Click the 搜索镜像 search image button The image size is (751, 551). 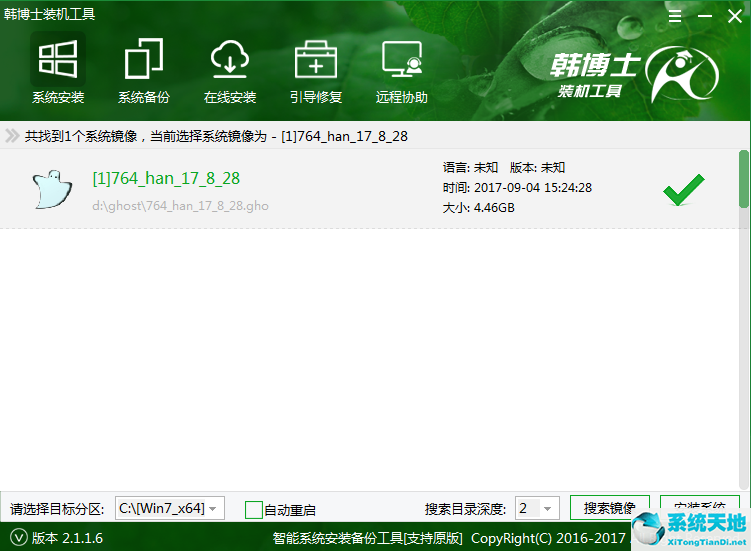[610, 507]
